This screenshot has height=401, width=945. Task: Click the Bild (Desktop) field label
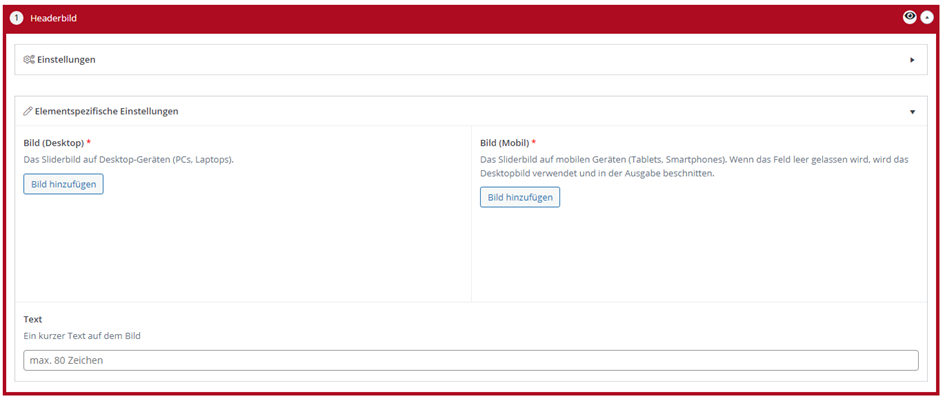pos(53,143)
